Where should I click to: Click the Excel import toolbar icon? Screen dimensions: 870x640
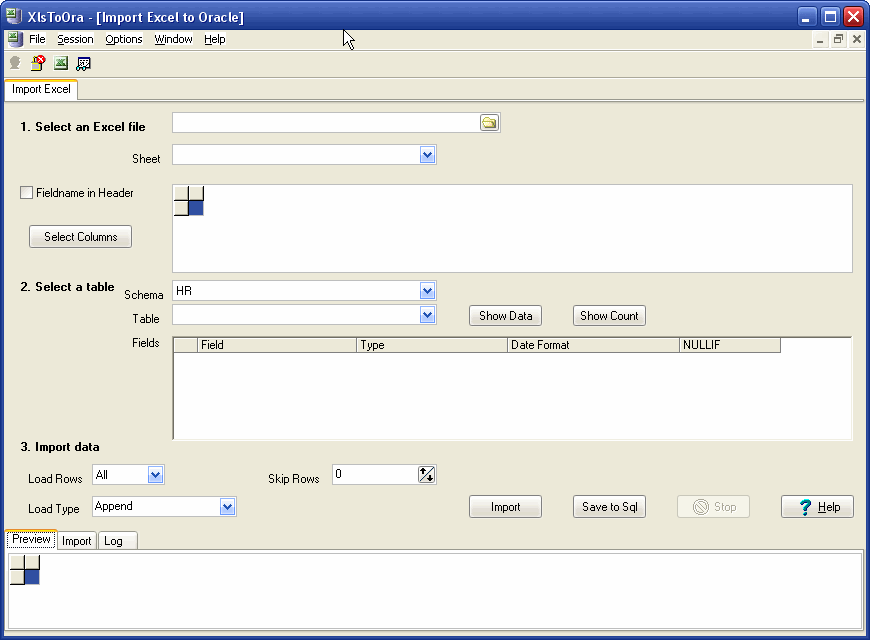click(x=60, y=63)
